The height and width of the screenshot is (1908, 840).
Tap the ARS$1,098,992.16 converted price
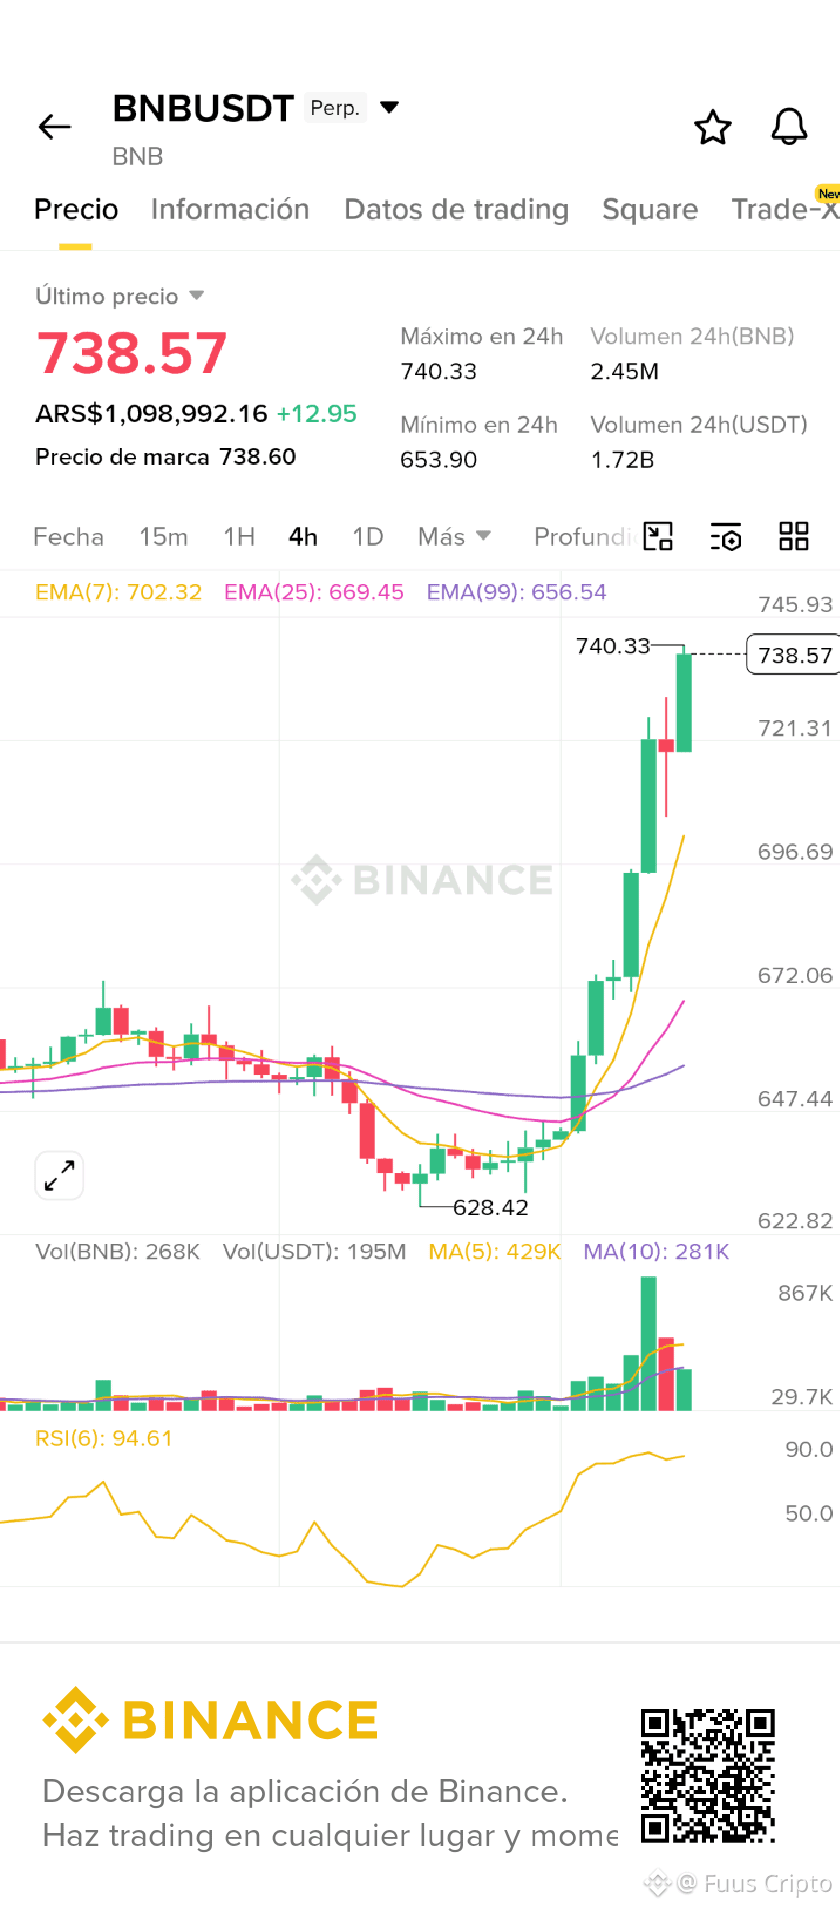tap(151, 414)
